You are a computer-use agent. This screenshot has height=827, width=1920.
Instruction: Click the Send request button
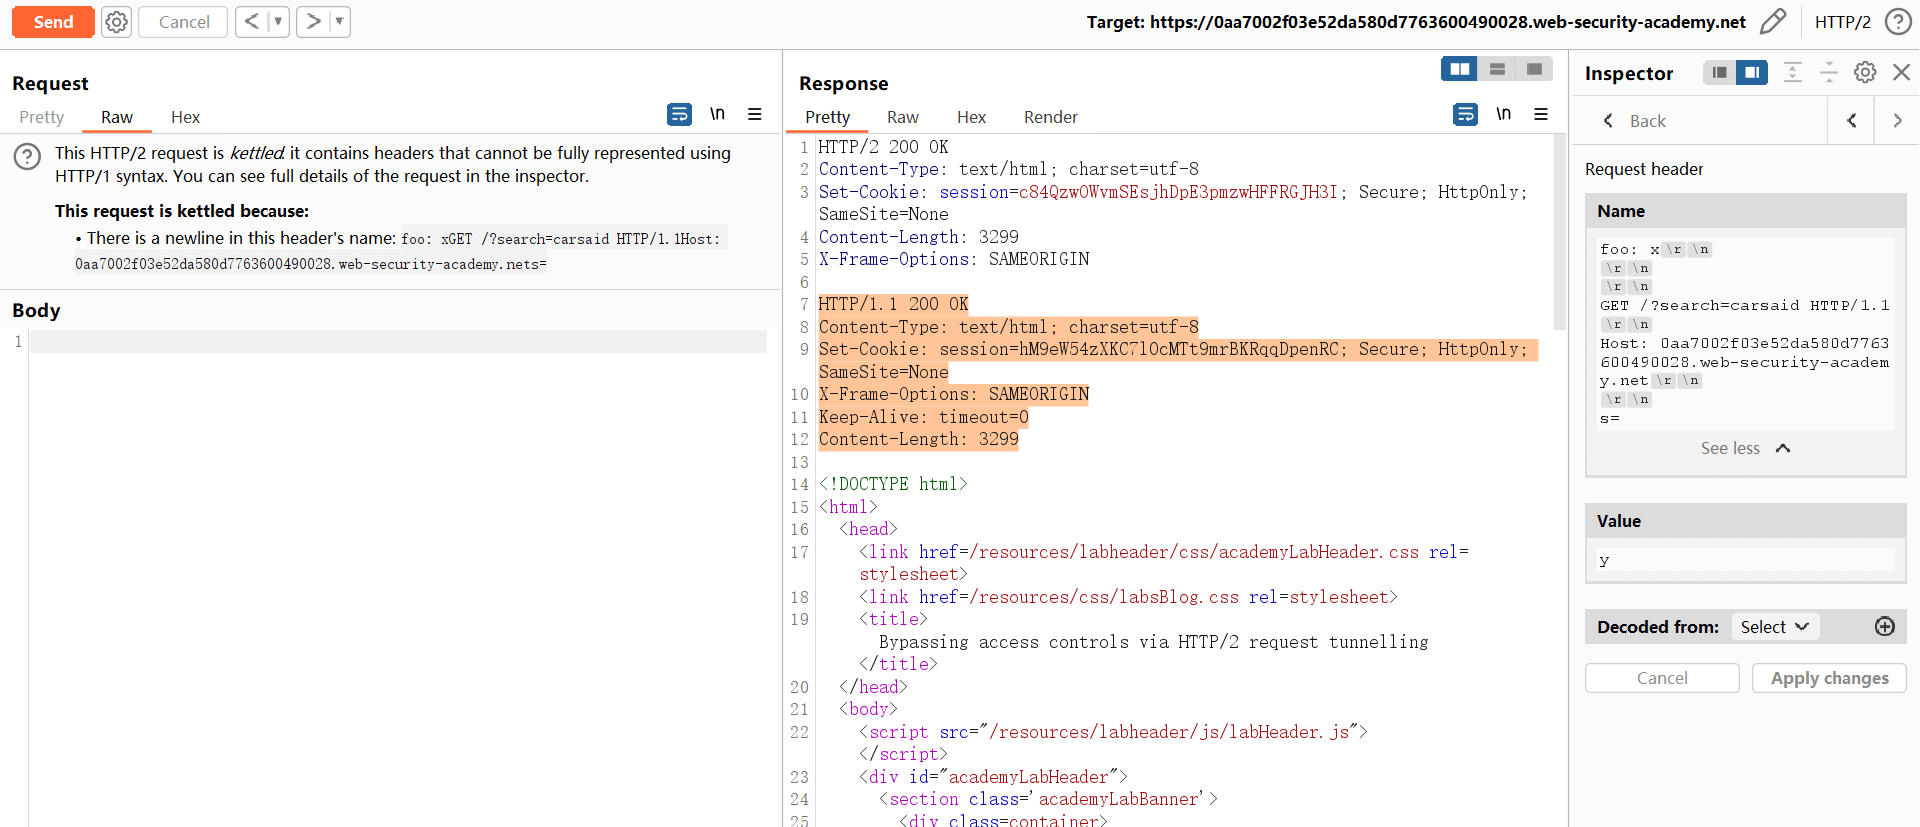[53, 22]
